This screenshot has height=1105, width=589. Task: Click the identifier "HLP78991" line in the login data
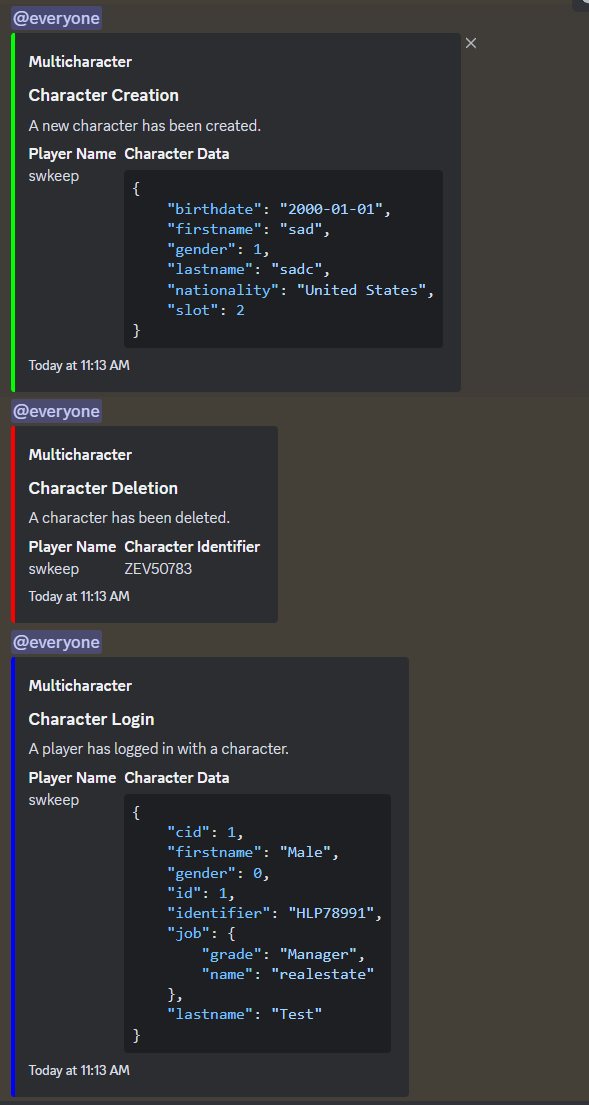click(x=275, y=914)
